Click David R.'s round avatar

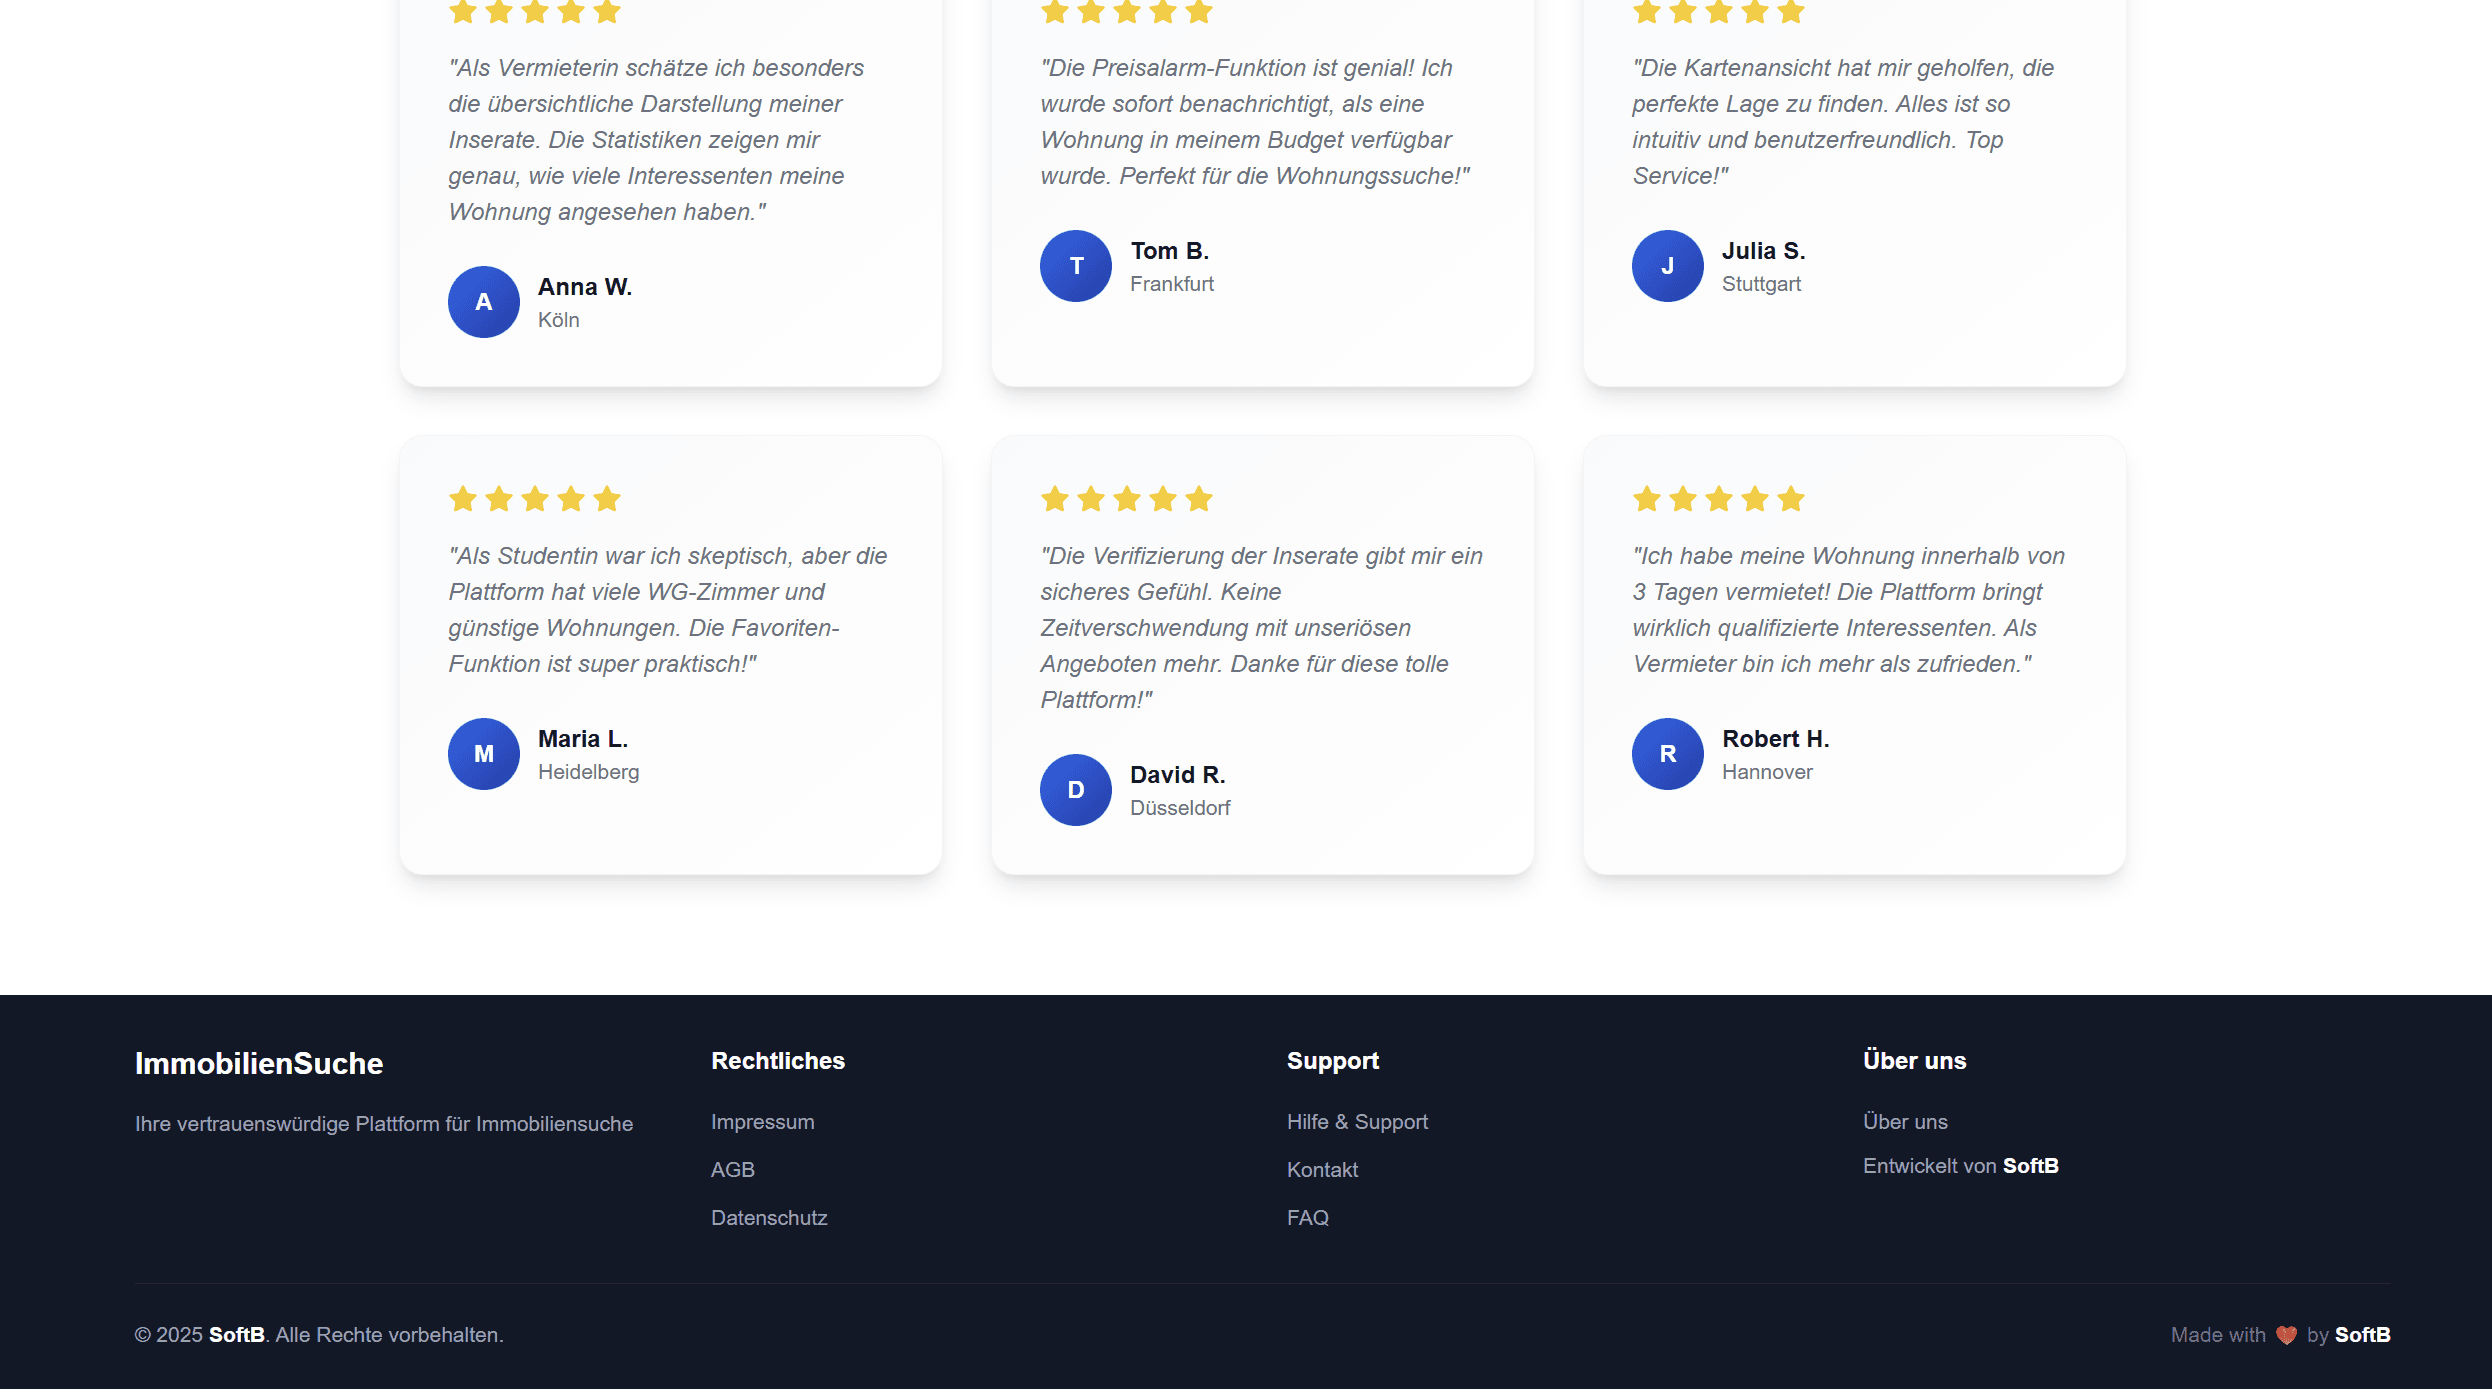[1076, 790]
